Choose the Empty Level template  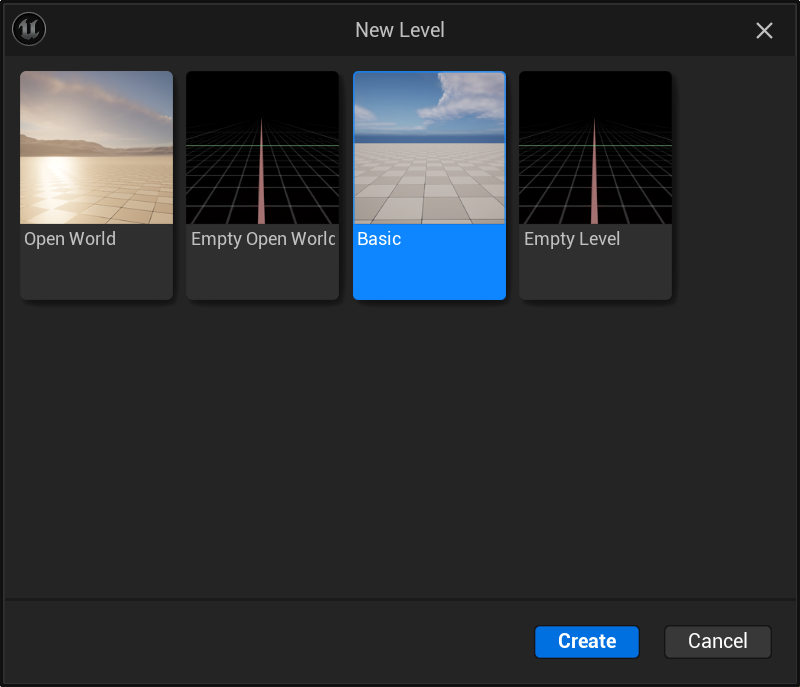point(595,185)
